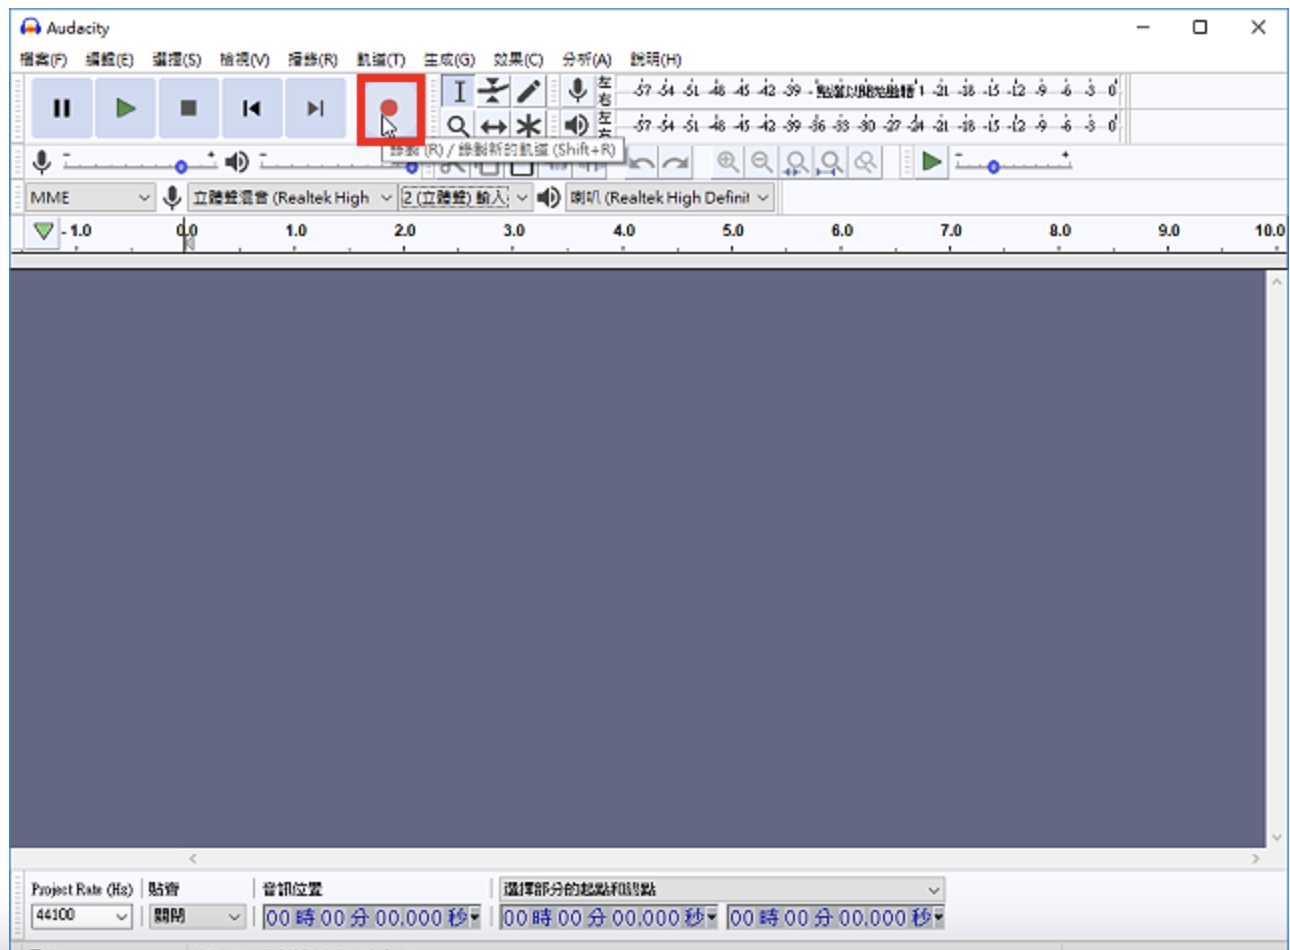This screenshot has width=1290, height=950.
Task: Click the recording meter microphone icon
Action: 577,90
